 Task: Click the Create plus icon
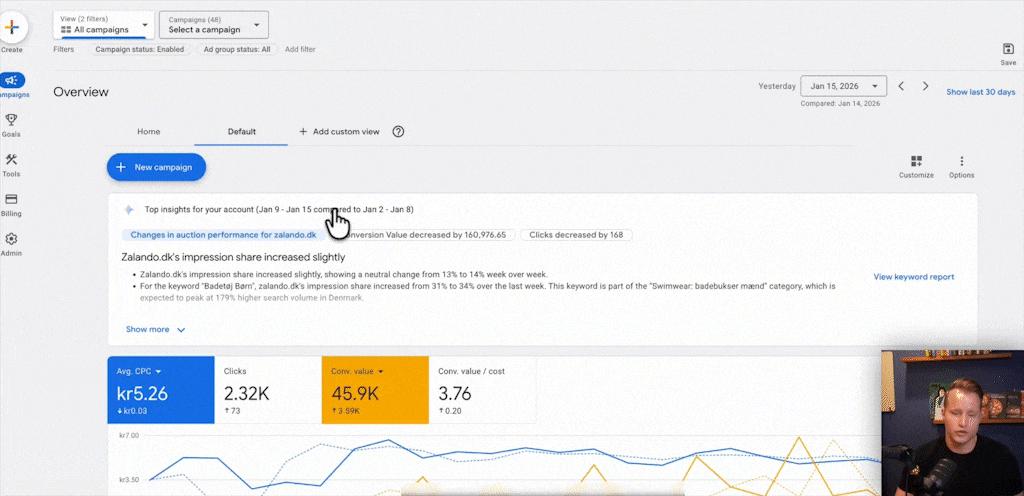click(12, 27)
